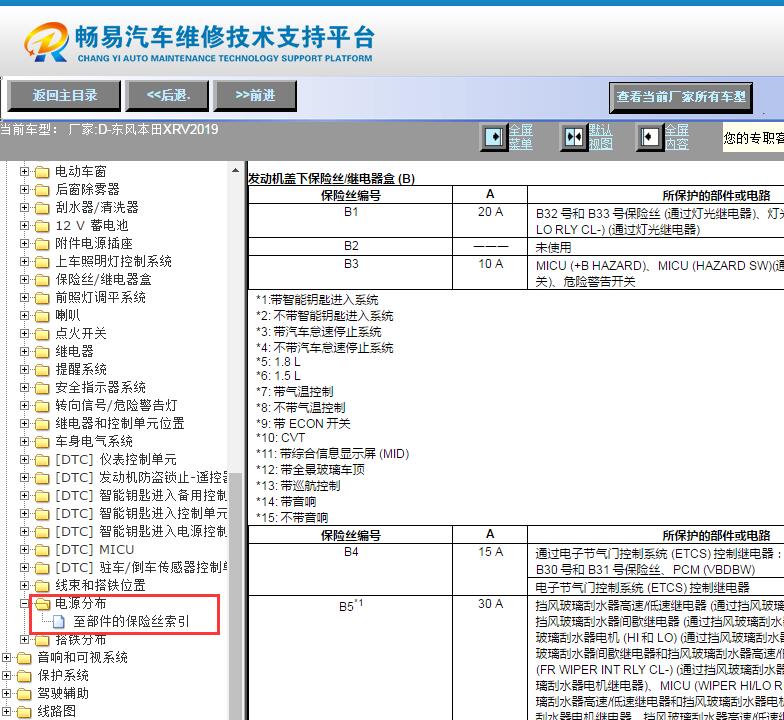Click the 返回主目录 button
The width and height of the screenshot is (784, 720).
(64, 96)
